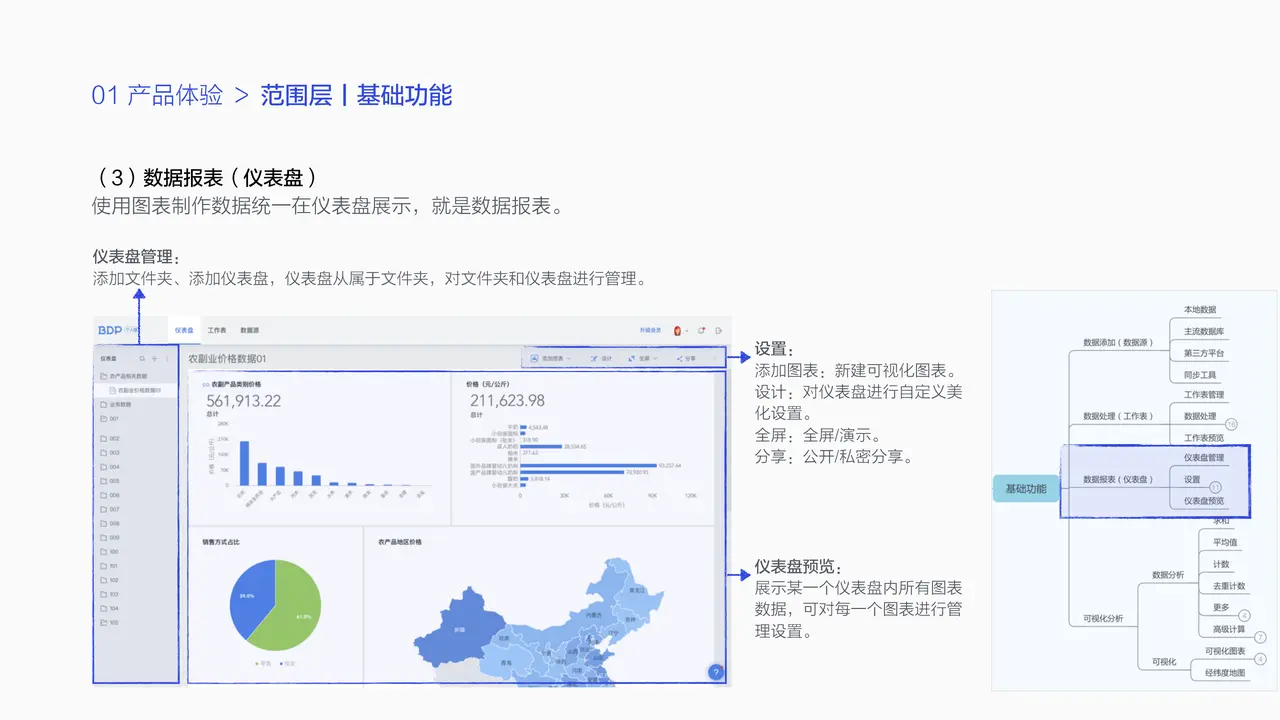Viewport: 1280px width, 720px height.
Task: Open the 全屏 dropdown
Action: coord(643,358)
